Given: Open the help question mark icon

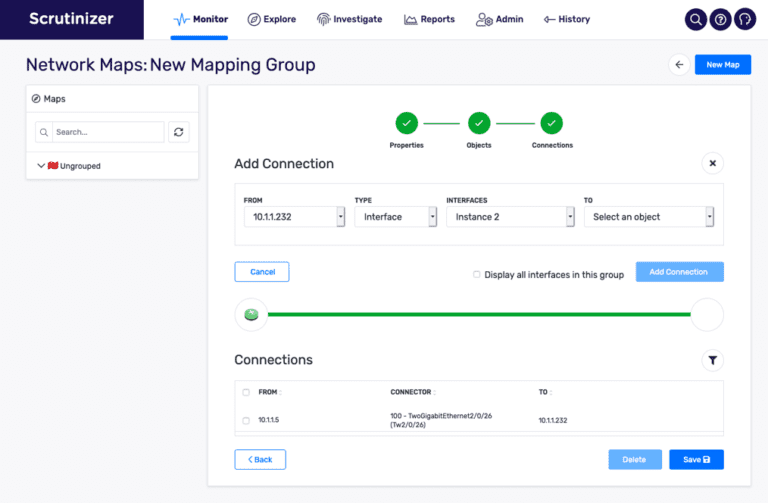Looking at the screenshot, I should click(x=720, y=20).
